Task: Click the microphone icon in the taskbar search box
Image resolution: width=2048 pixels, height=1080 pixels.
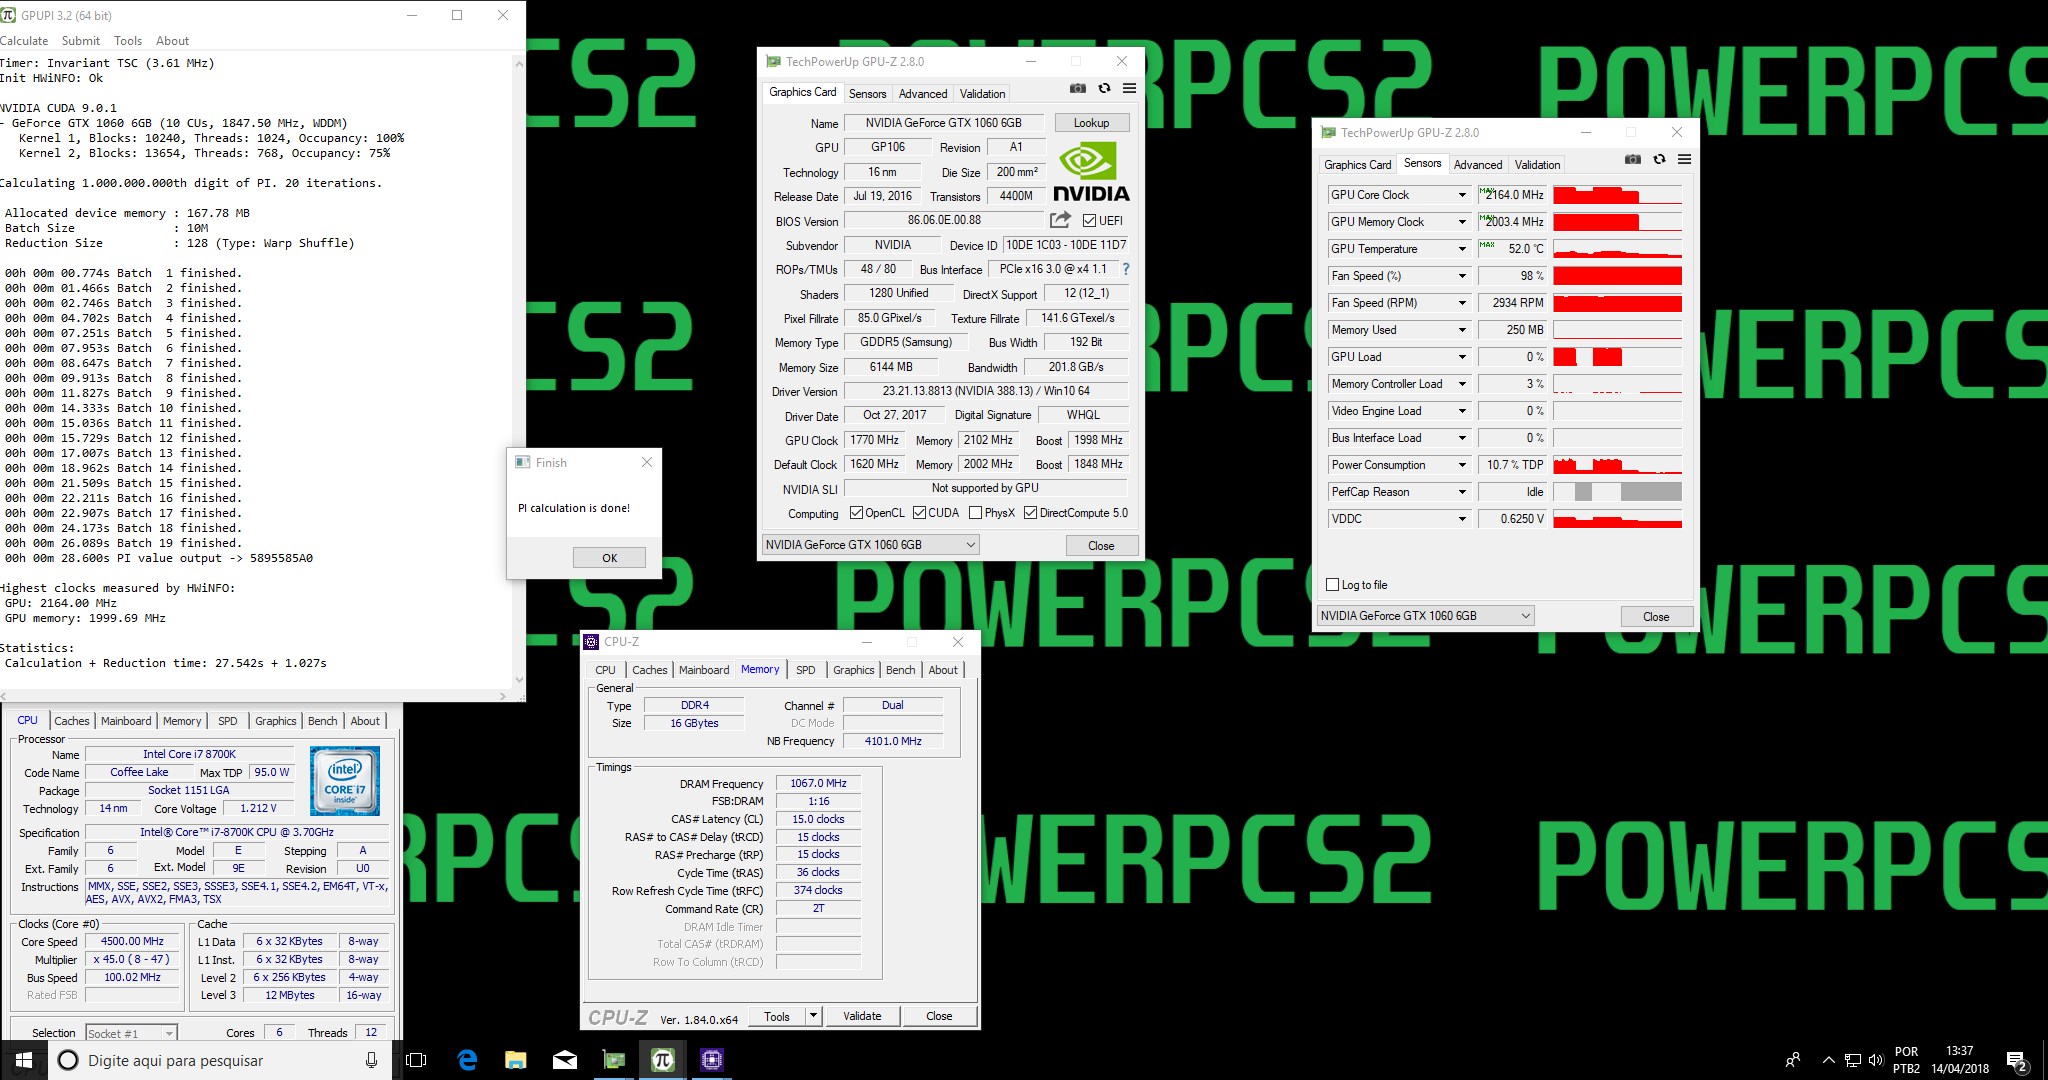Action: [x=371, y=1060]
